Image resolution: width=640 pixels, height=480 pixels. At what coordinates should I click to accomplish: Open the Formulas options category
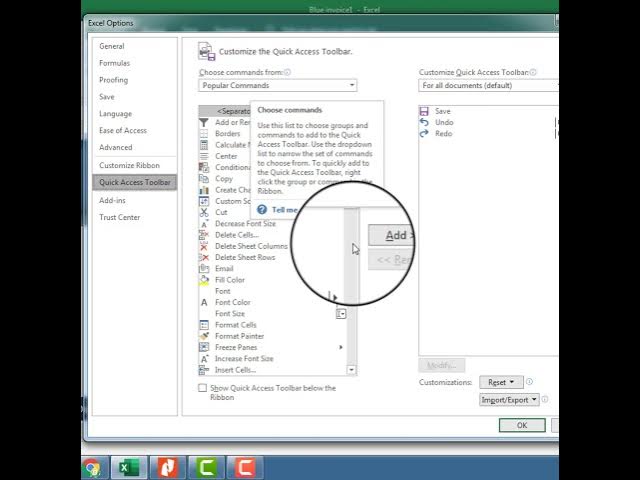[x=115, y=63]
